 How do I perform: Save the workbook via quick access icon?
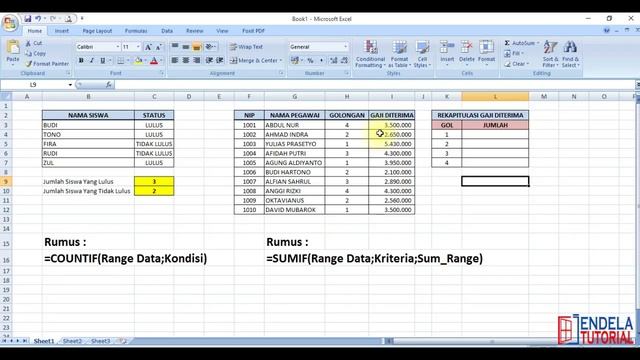pos(27,19)
